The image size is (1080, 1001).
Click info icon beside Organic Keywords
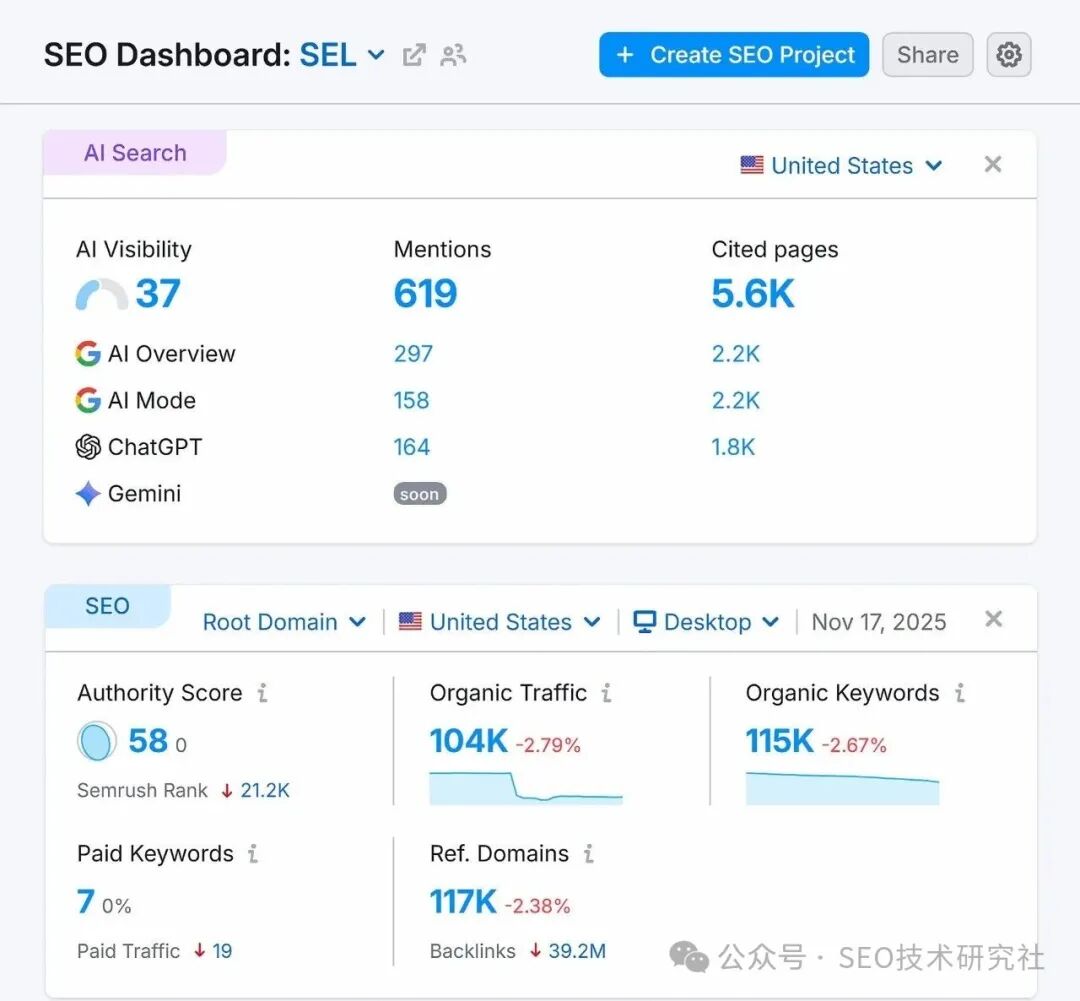(959, 693)
